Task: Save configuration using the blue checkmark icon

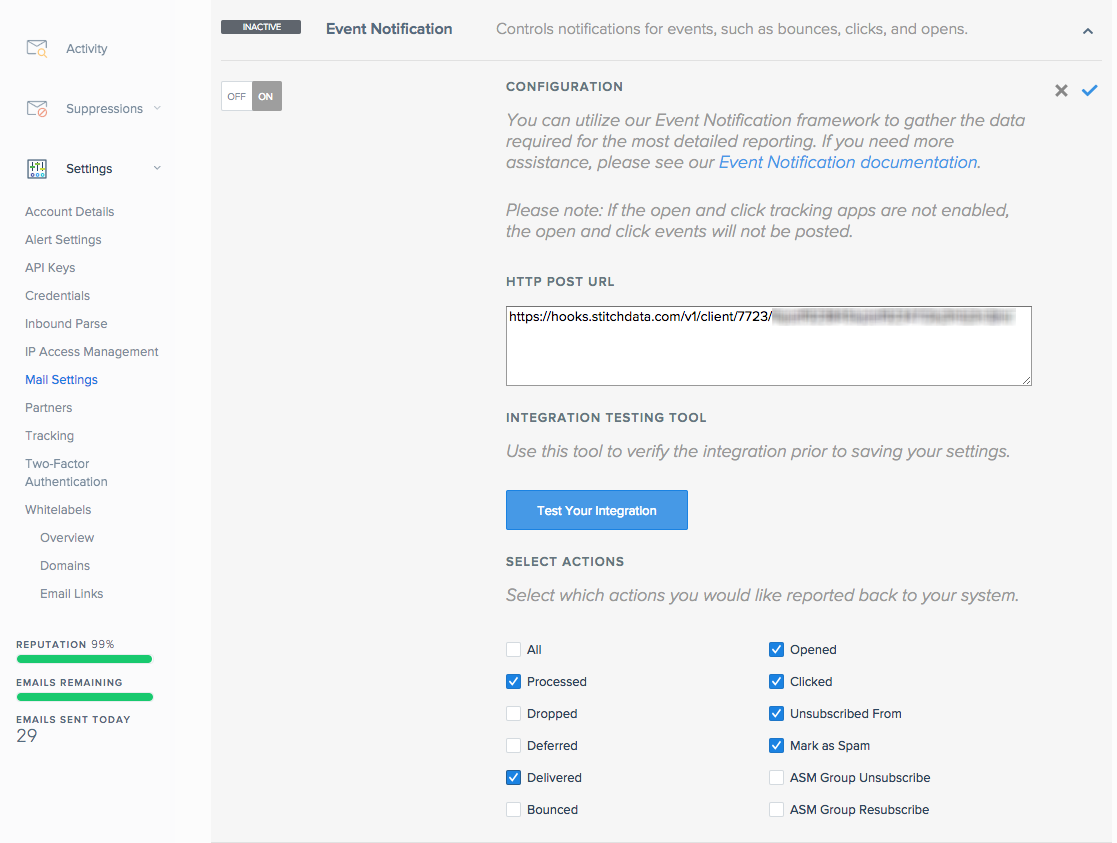Action: click(1090, 90)
